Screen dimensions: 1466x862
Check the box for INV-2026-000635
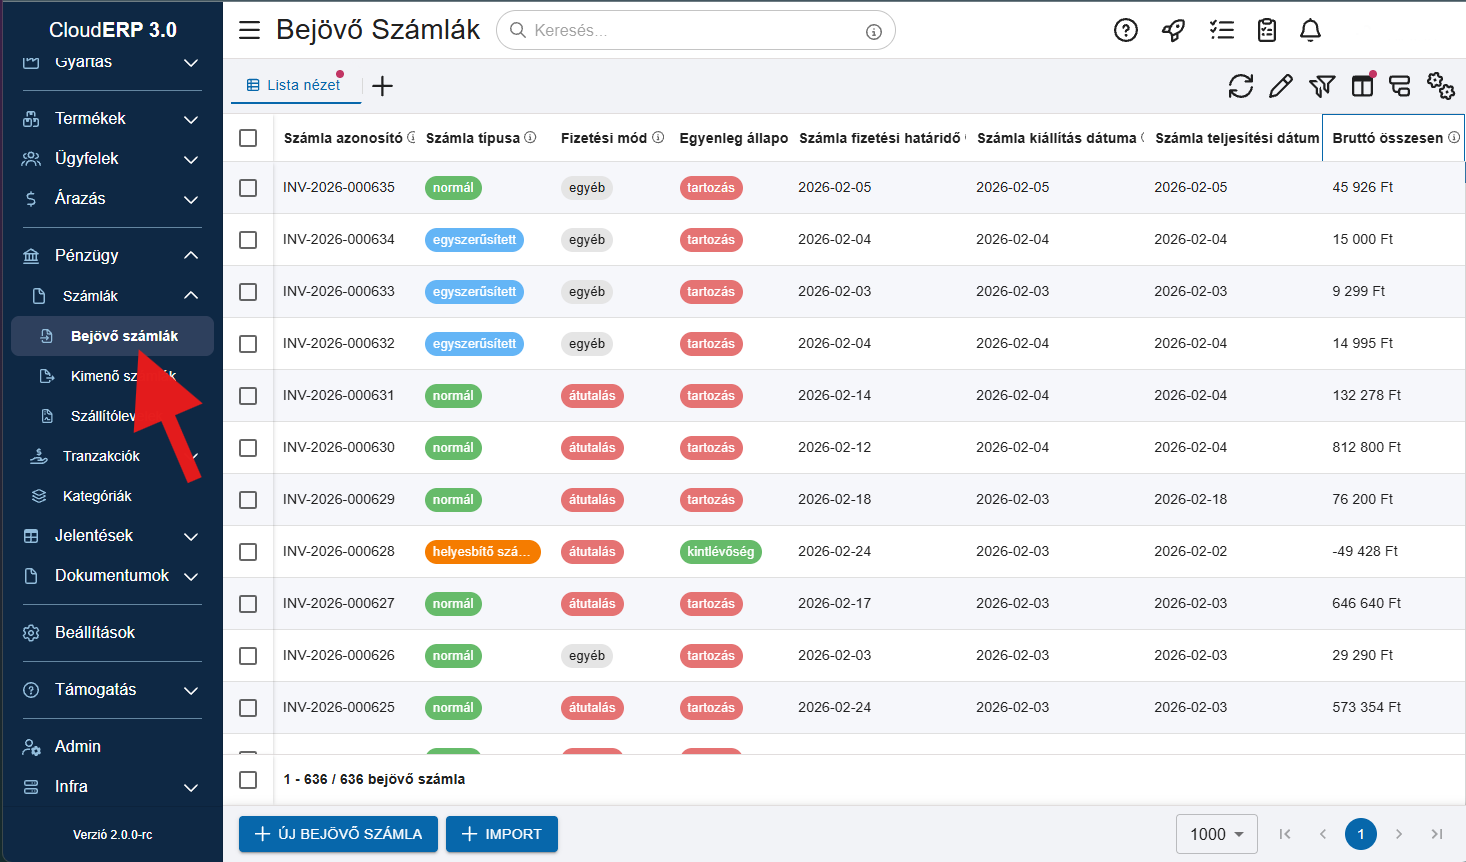[248, 188]
